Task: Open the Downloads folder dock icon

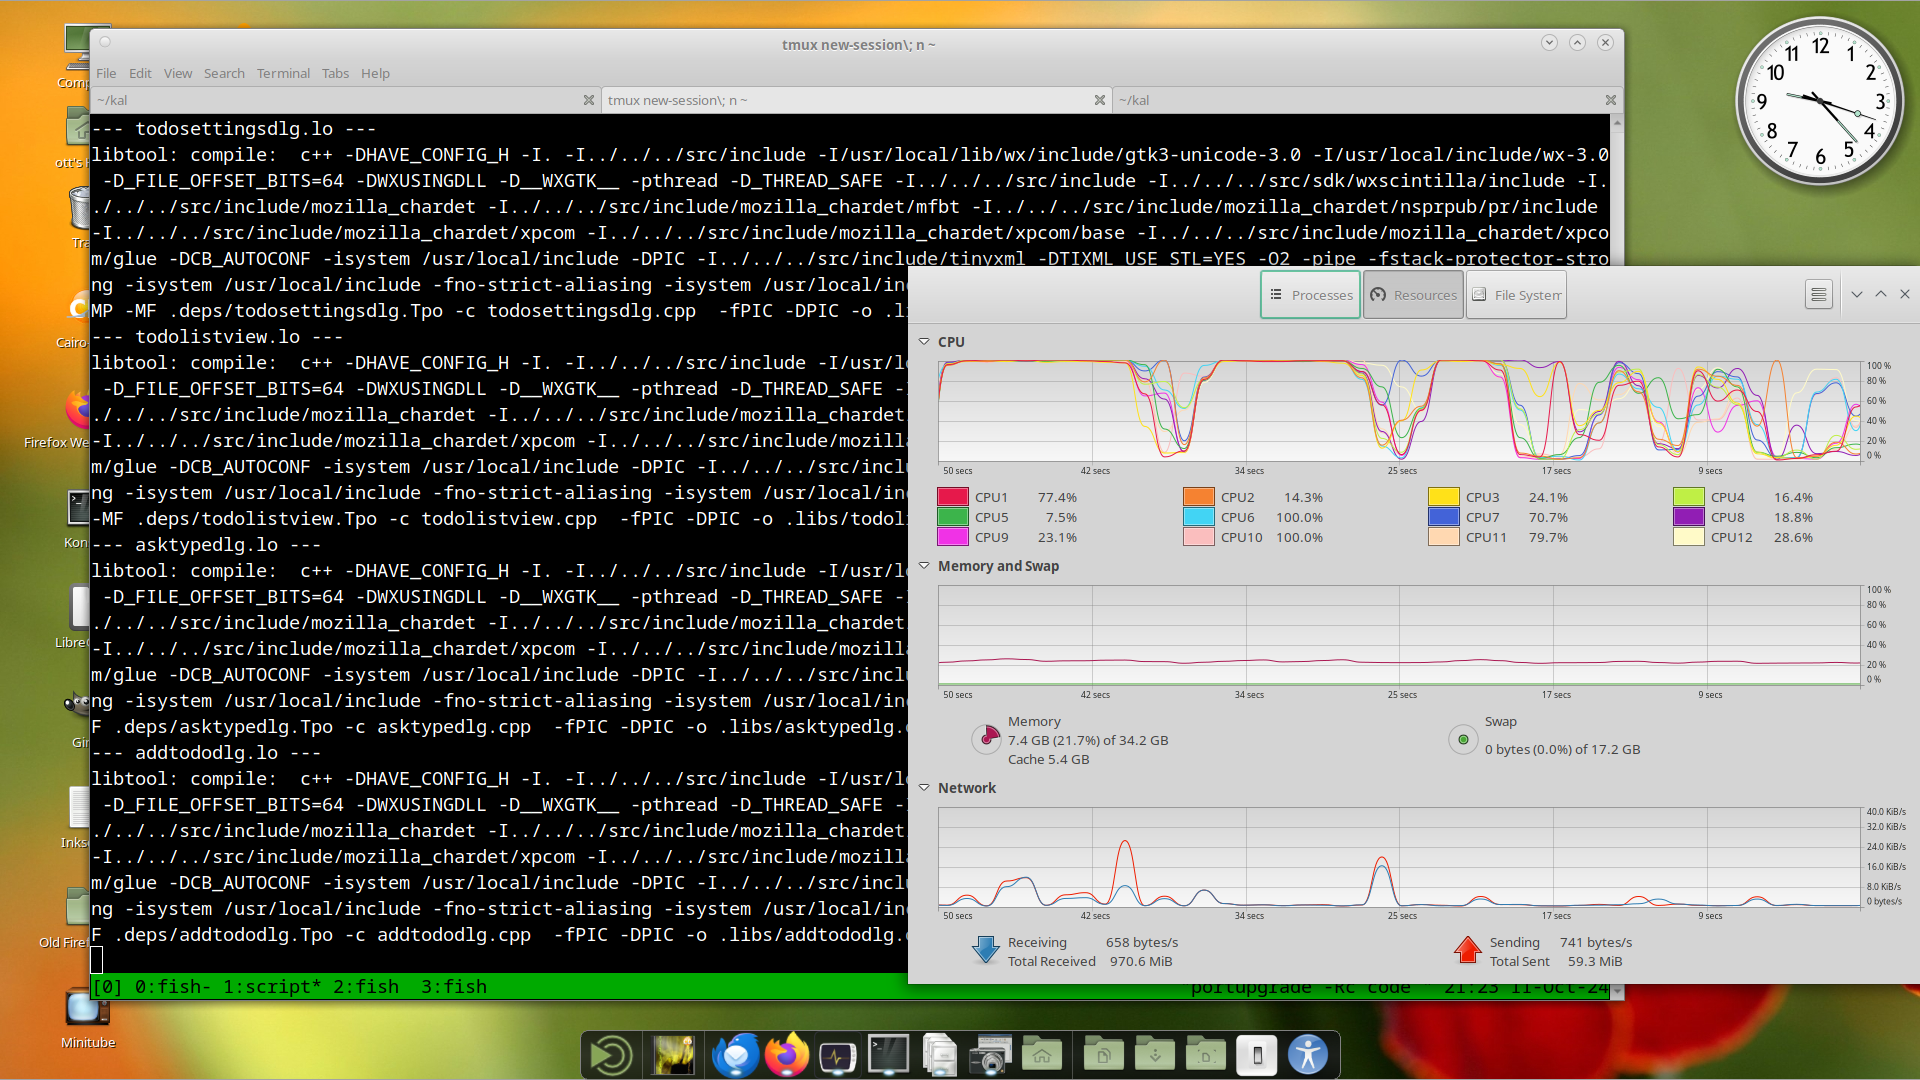Action: [1154, 1055]
